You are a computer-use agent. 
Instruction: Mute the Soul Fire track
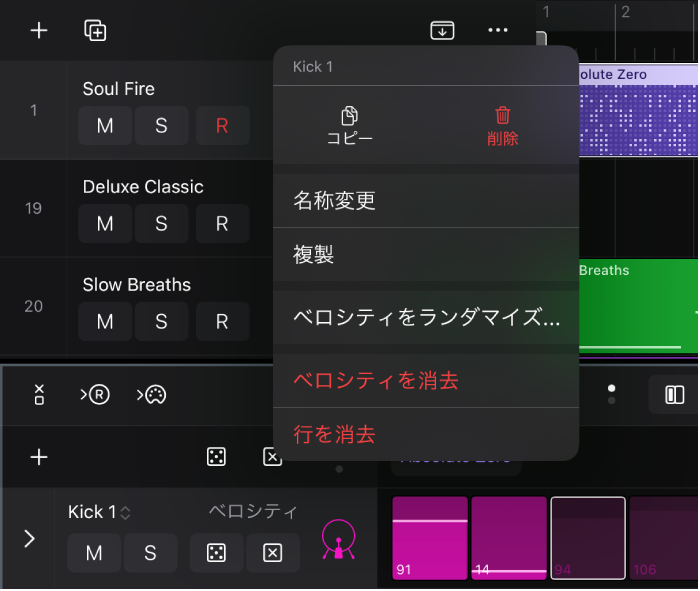coord(105,125)
